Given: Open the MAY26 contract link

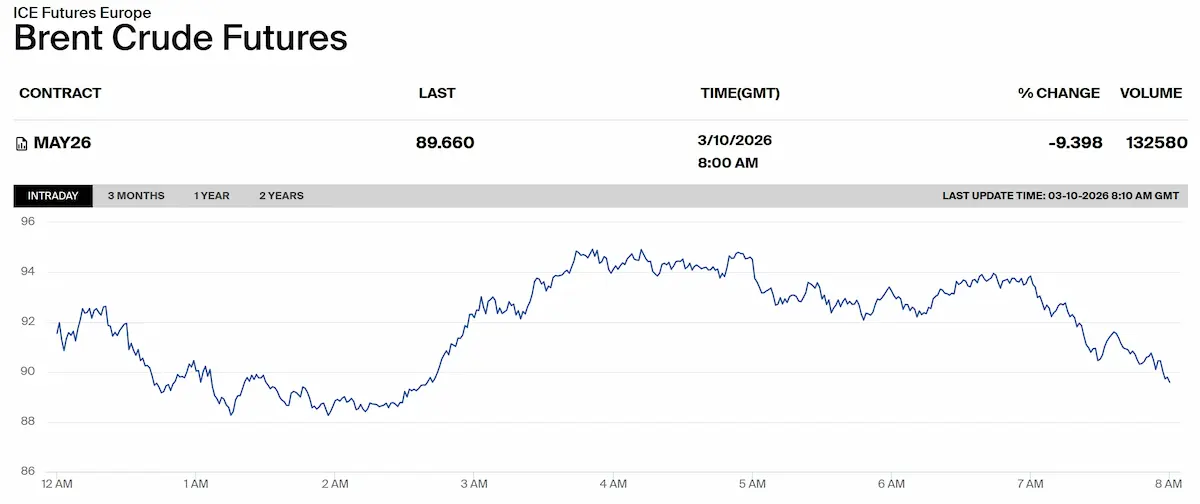Looking at the screenshot, I should point(62,143).
